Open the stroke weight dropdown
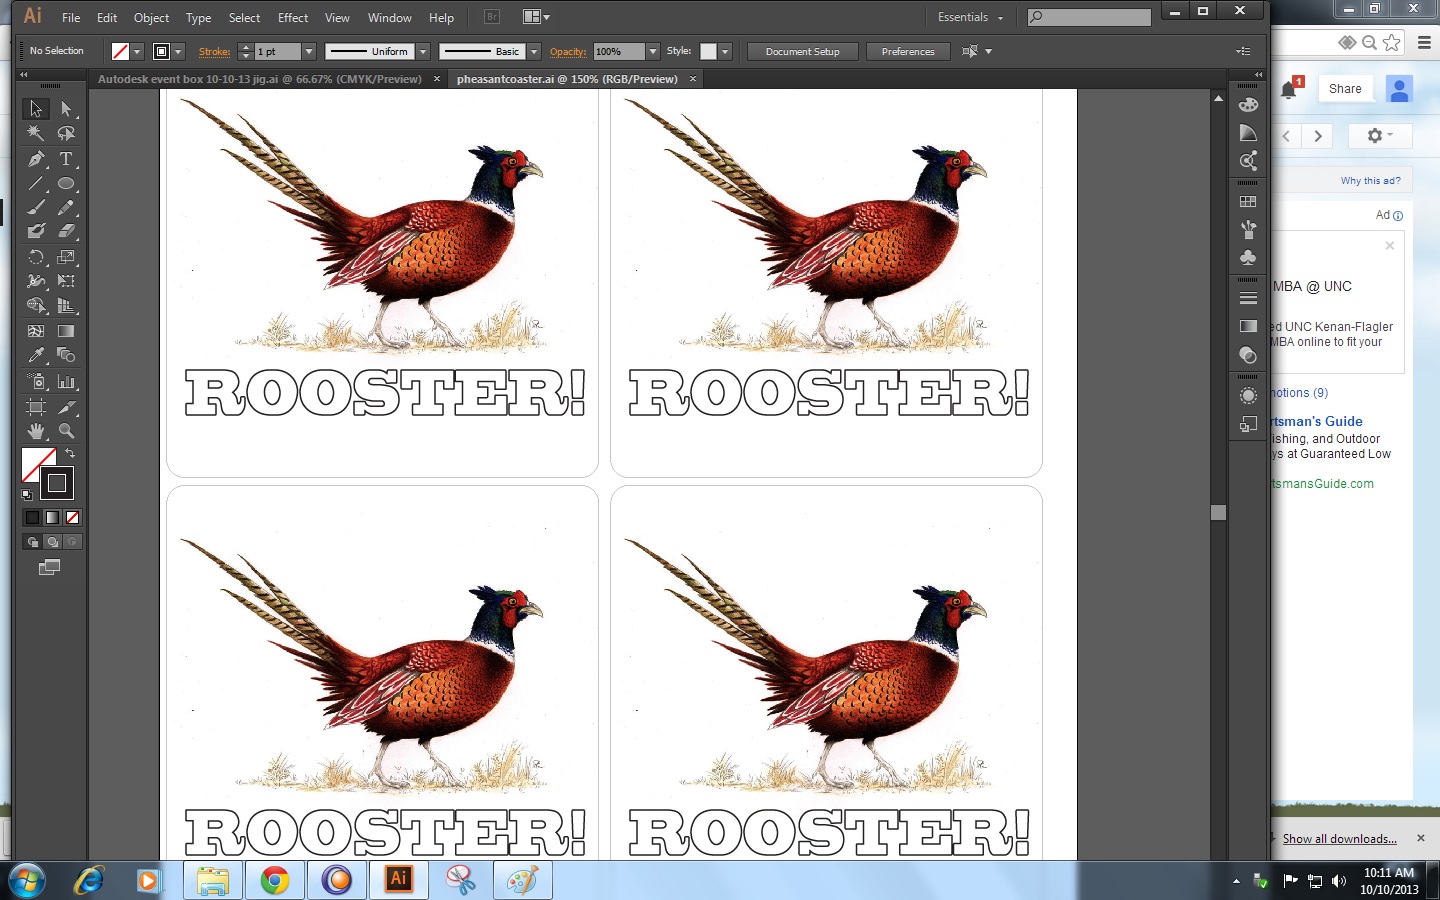The width and height of the screenshot is (1440, 900). [x=309, y=51]
